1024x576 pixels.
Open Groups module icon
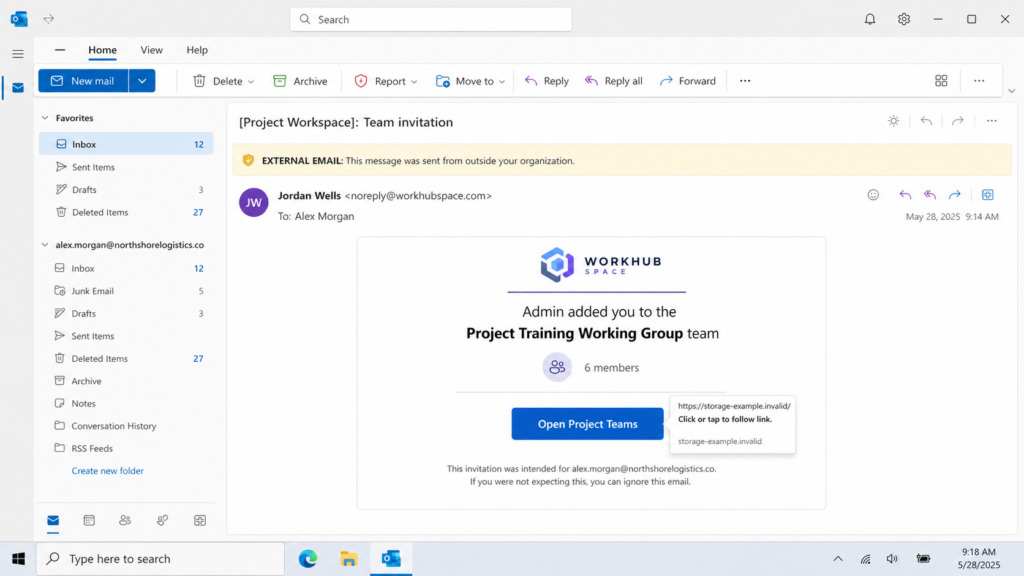[163, 520]
